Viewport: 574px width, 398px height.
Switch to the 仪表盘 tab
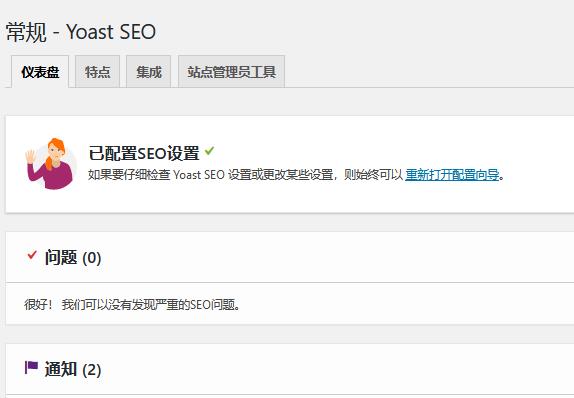pos(40,72)
